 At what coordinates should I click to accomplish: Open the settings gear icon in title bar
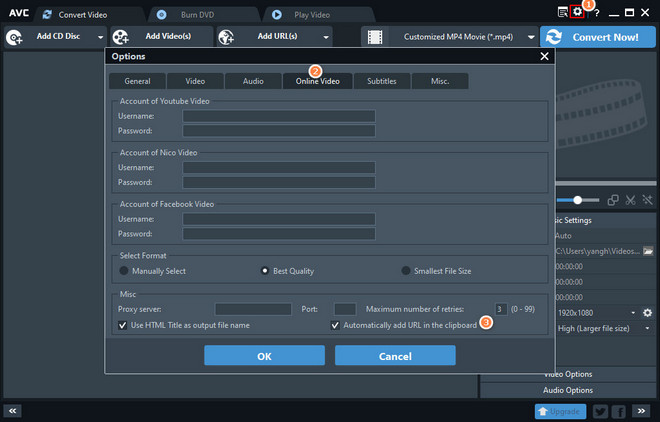tap(578, 12)
